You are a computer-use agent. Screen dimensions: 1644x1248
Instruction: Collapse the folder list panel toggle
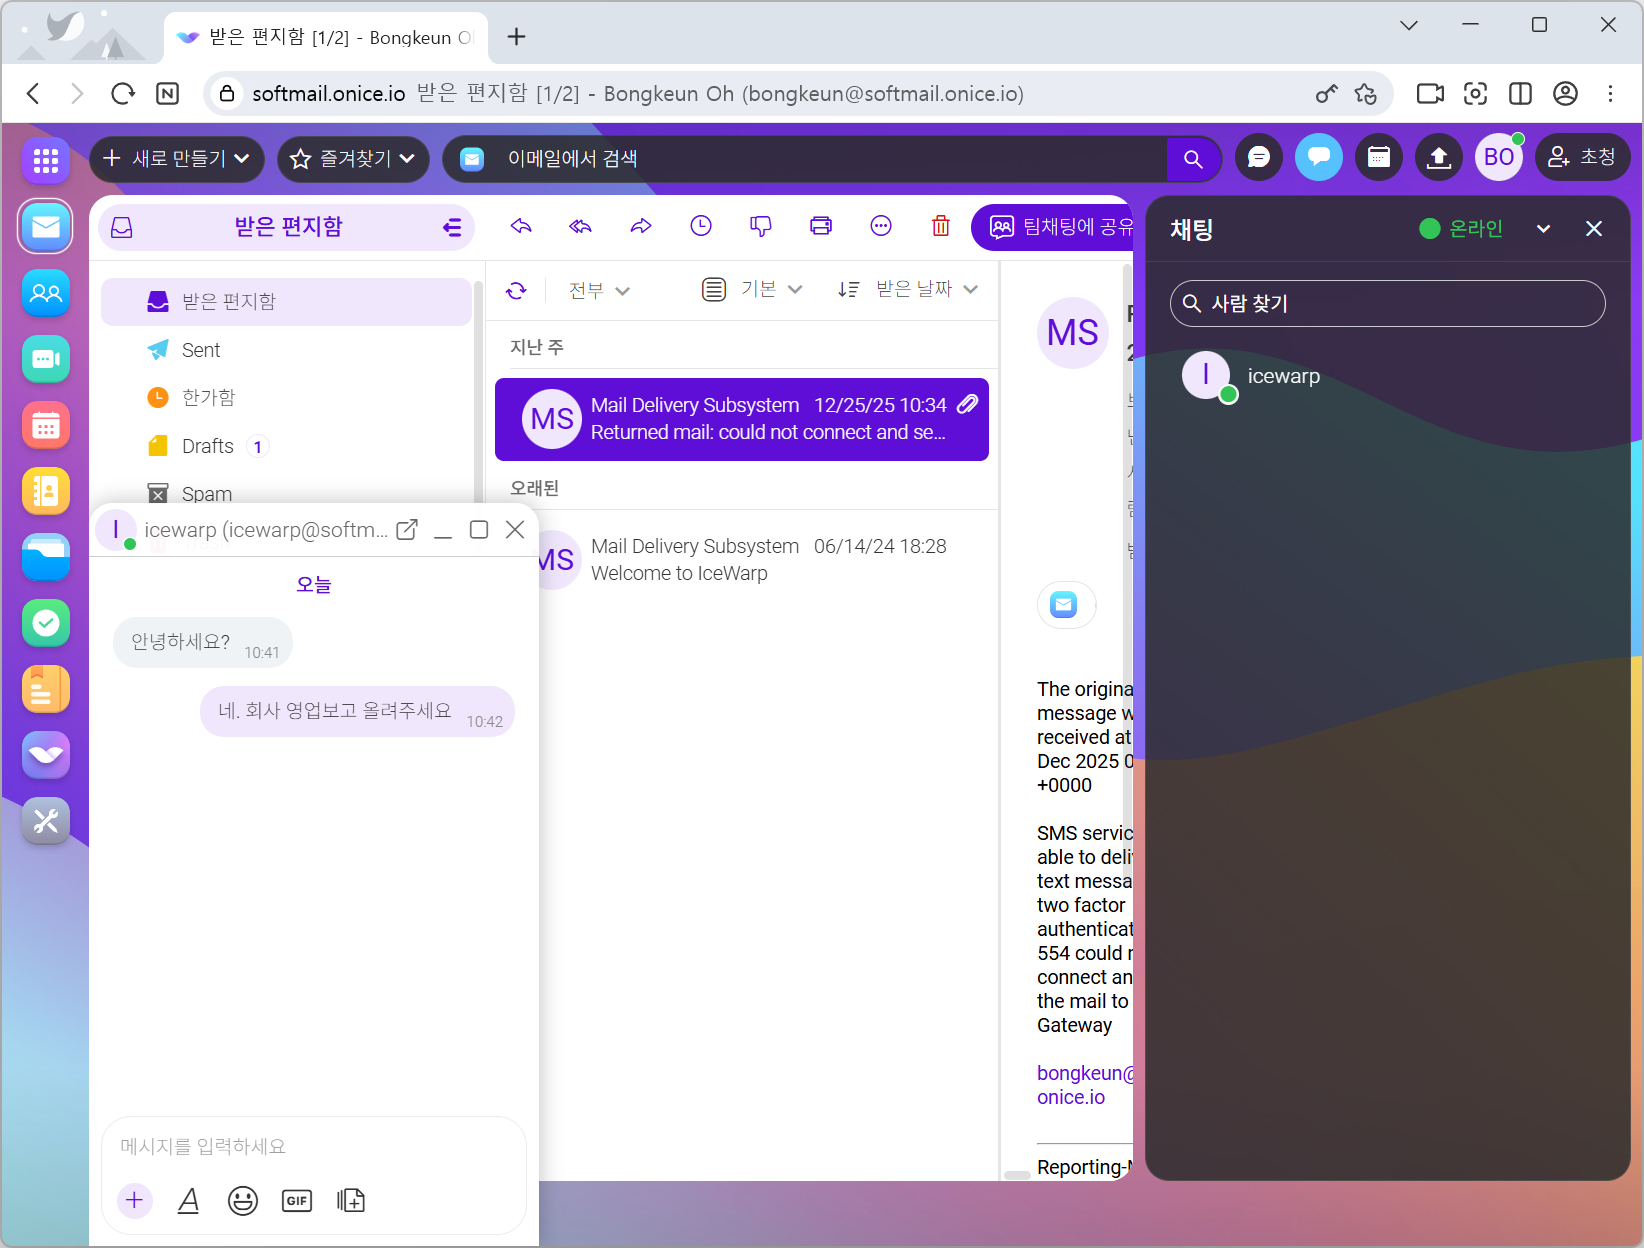coord(452,228)
